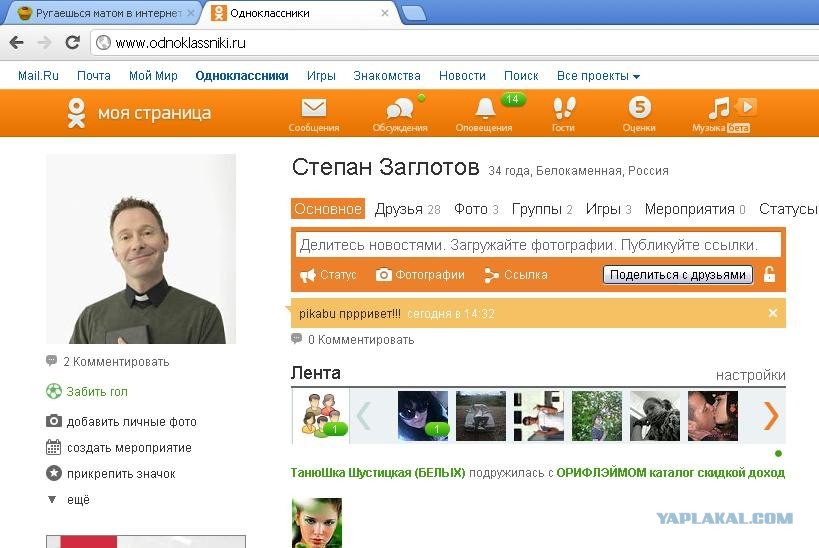Select the Статус megaphone option
This screenshot has width=819, height=548.
coord(328,275)
